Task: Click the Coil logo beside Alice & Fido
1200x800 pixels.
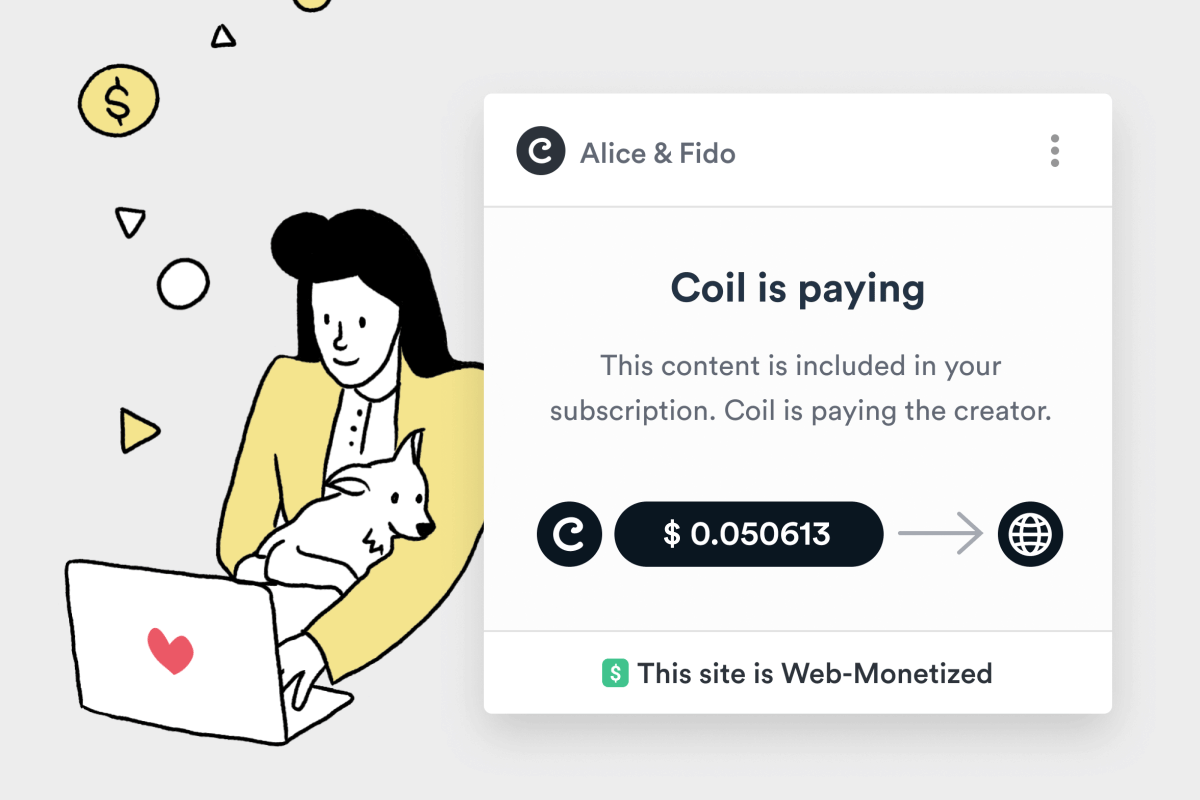Action: (541, 153)
